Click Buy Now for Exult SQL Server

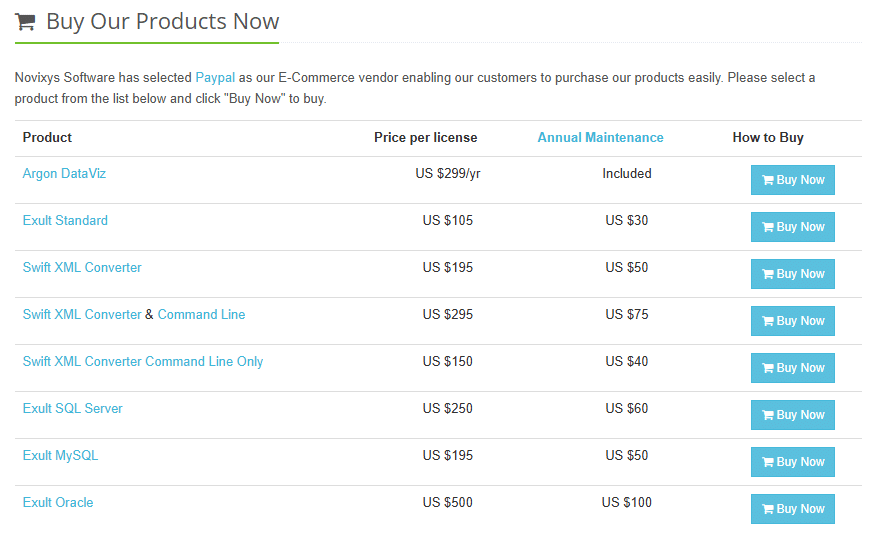[x=792, y=415]
